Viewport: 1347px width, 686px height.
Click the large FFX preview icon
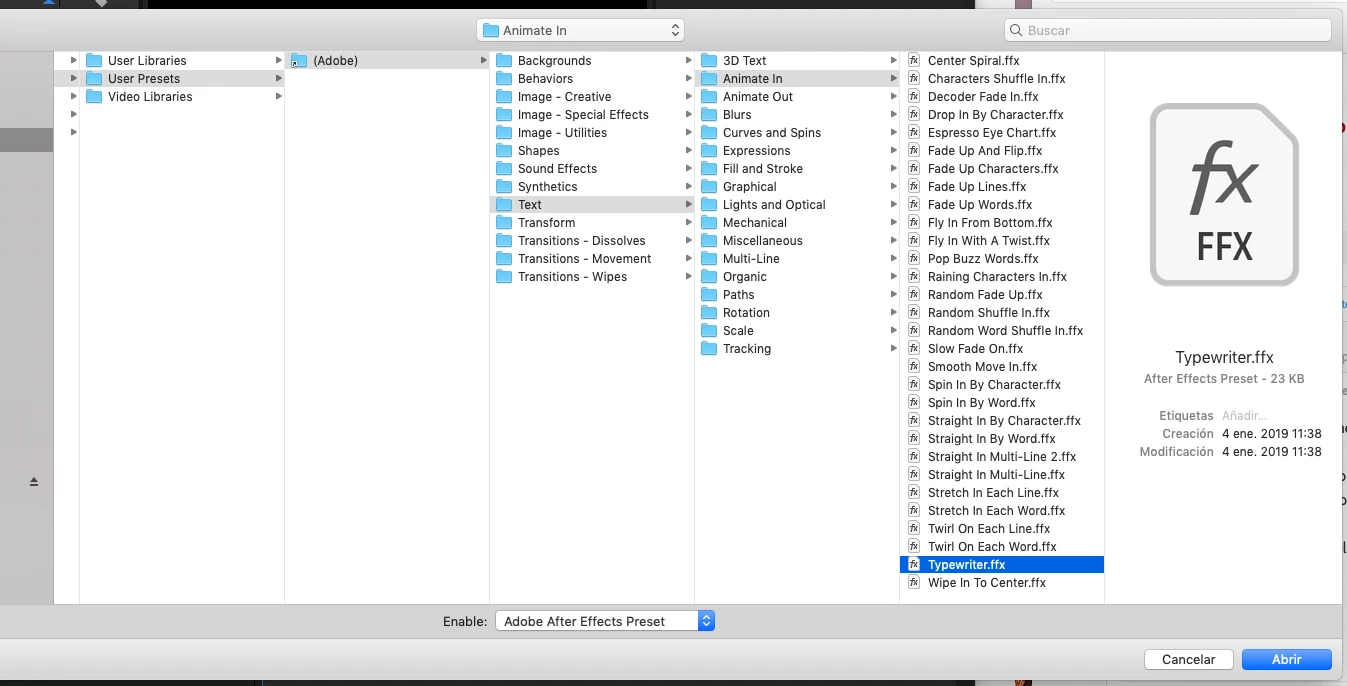pos(1224,195)
